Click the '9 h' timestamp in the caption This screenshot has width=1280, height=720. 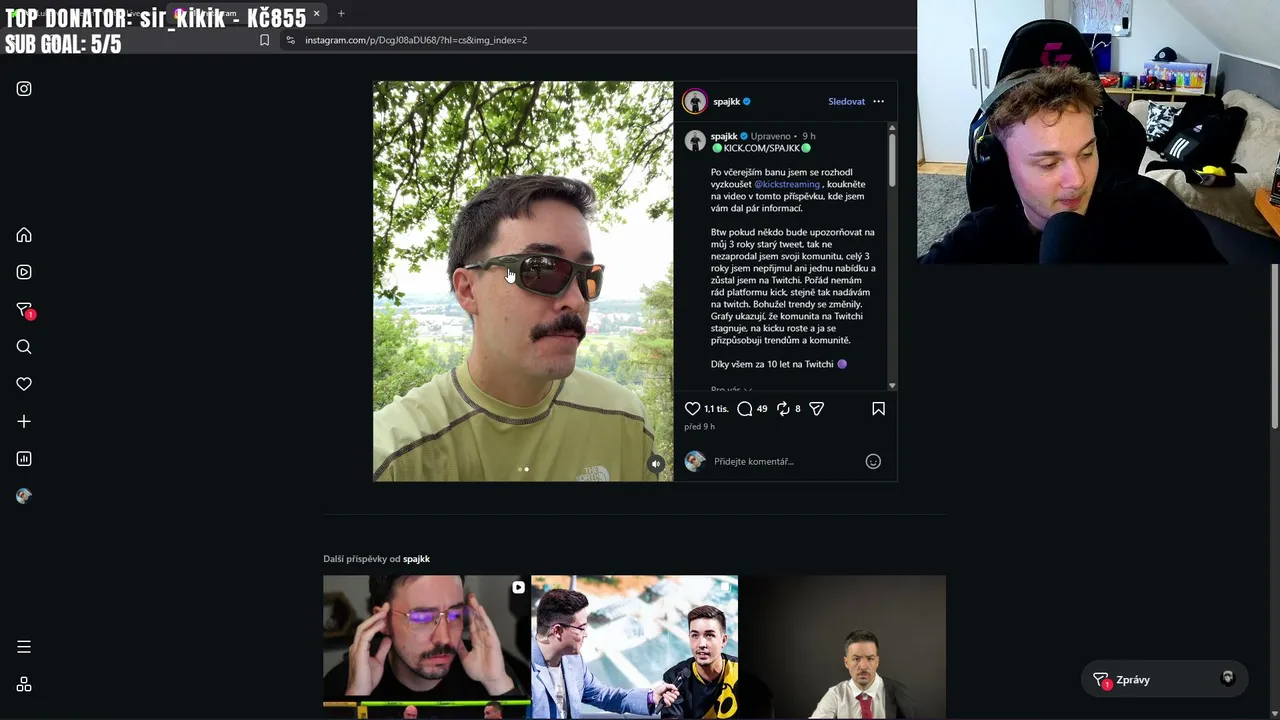pos(809,136)
